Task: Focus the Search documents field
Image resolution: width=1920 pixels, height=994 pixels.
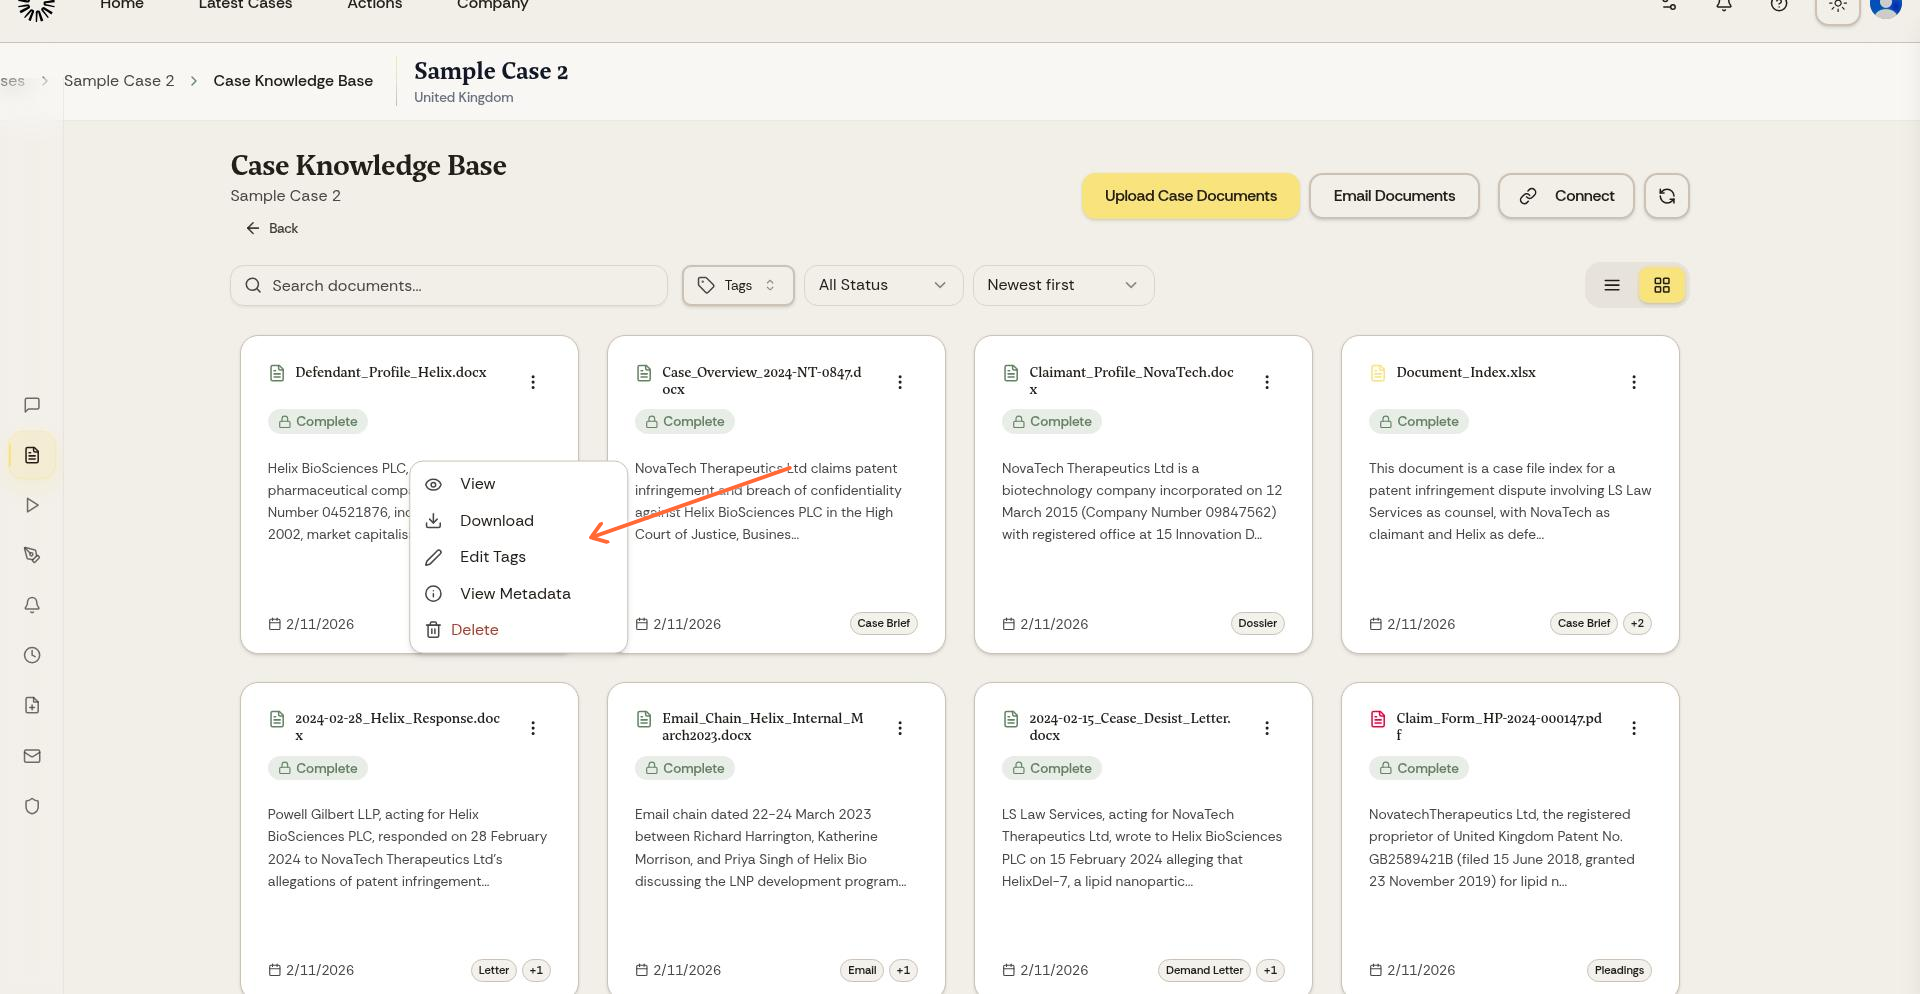Action: click(450, 286)
